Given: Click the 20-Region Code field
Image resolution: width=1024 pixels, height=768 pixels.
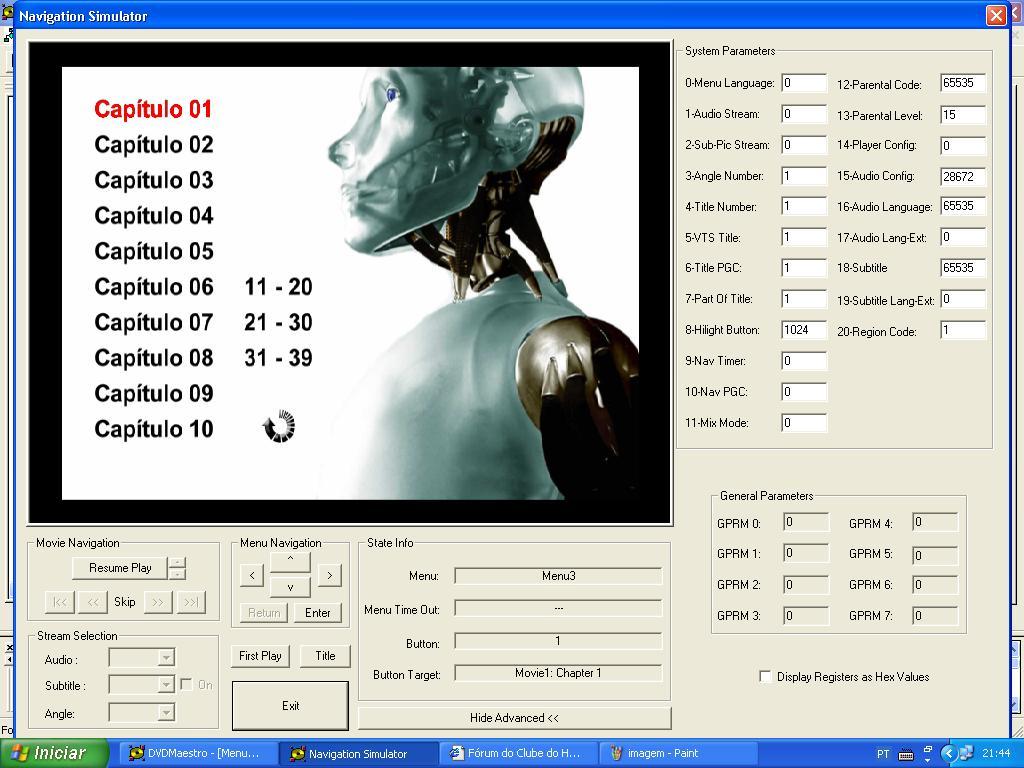Looking at the screenshot, I should click(x=963, y=330).
